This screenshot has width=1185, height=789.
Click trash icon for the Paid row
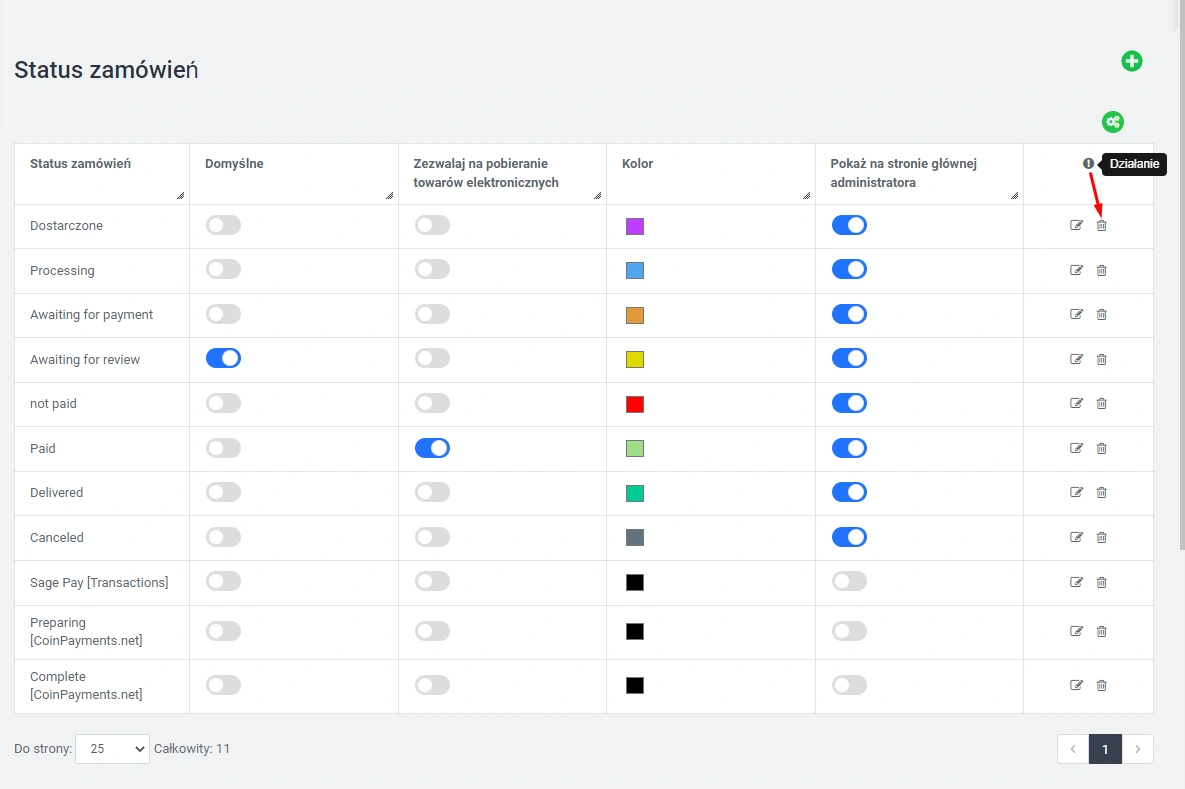[1101, 448]
